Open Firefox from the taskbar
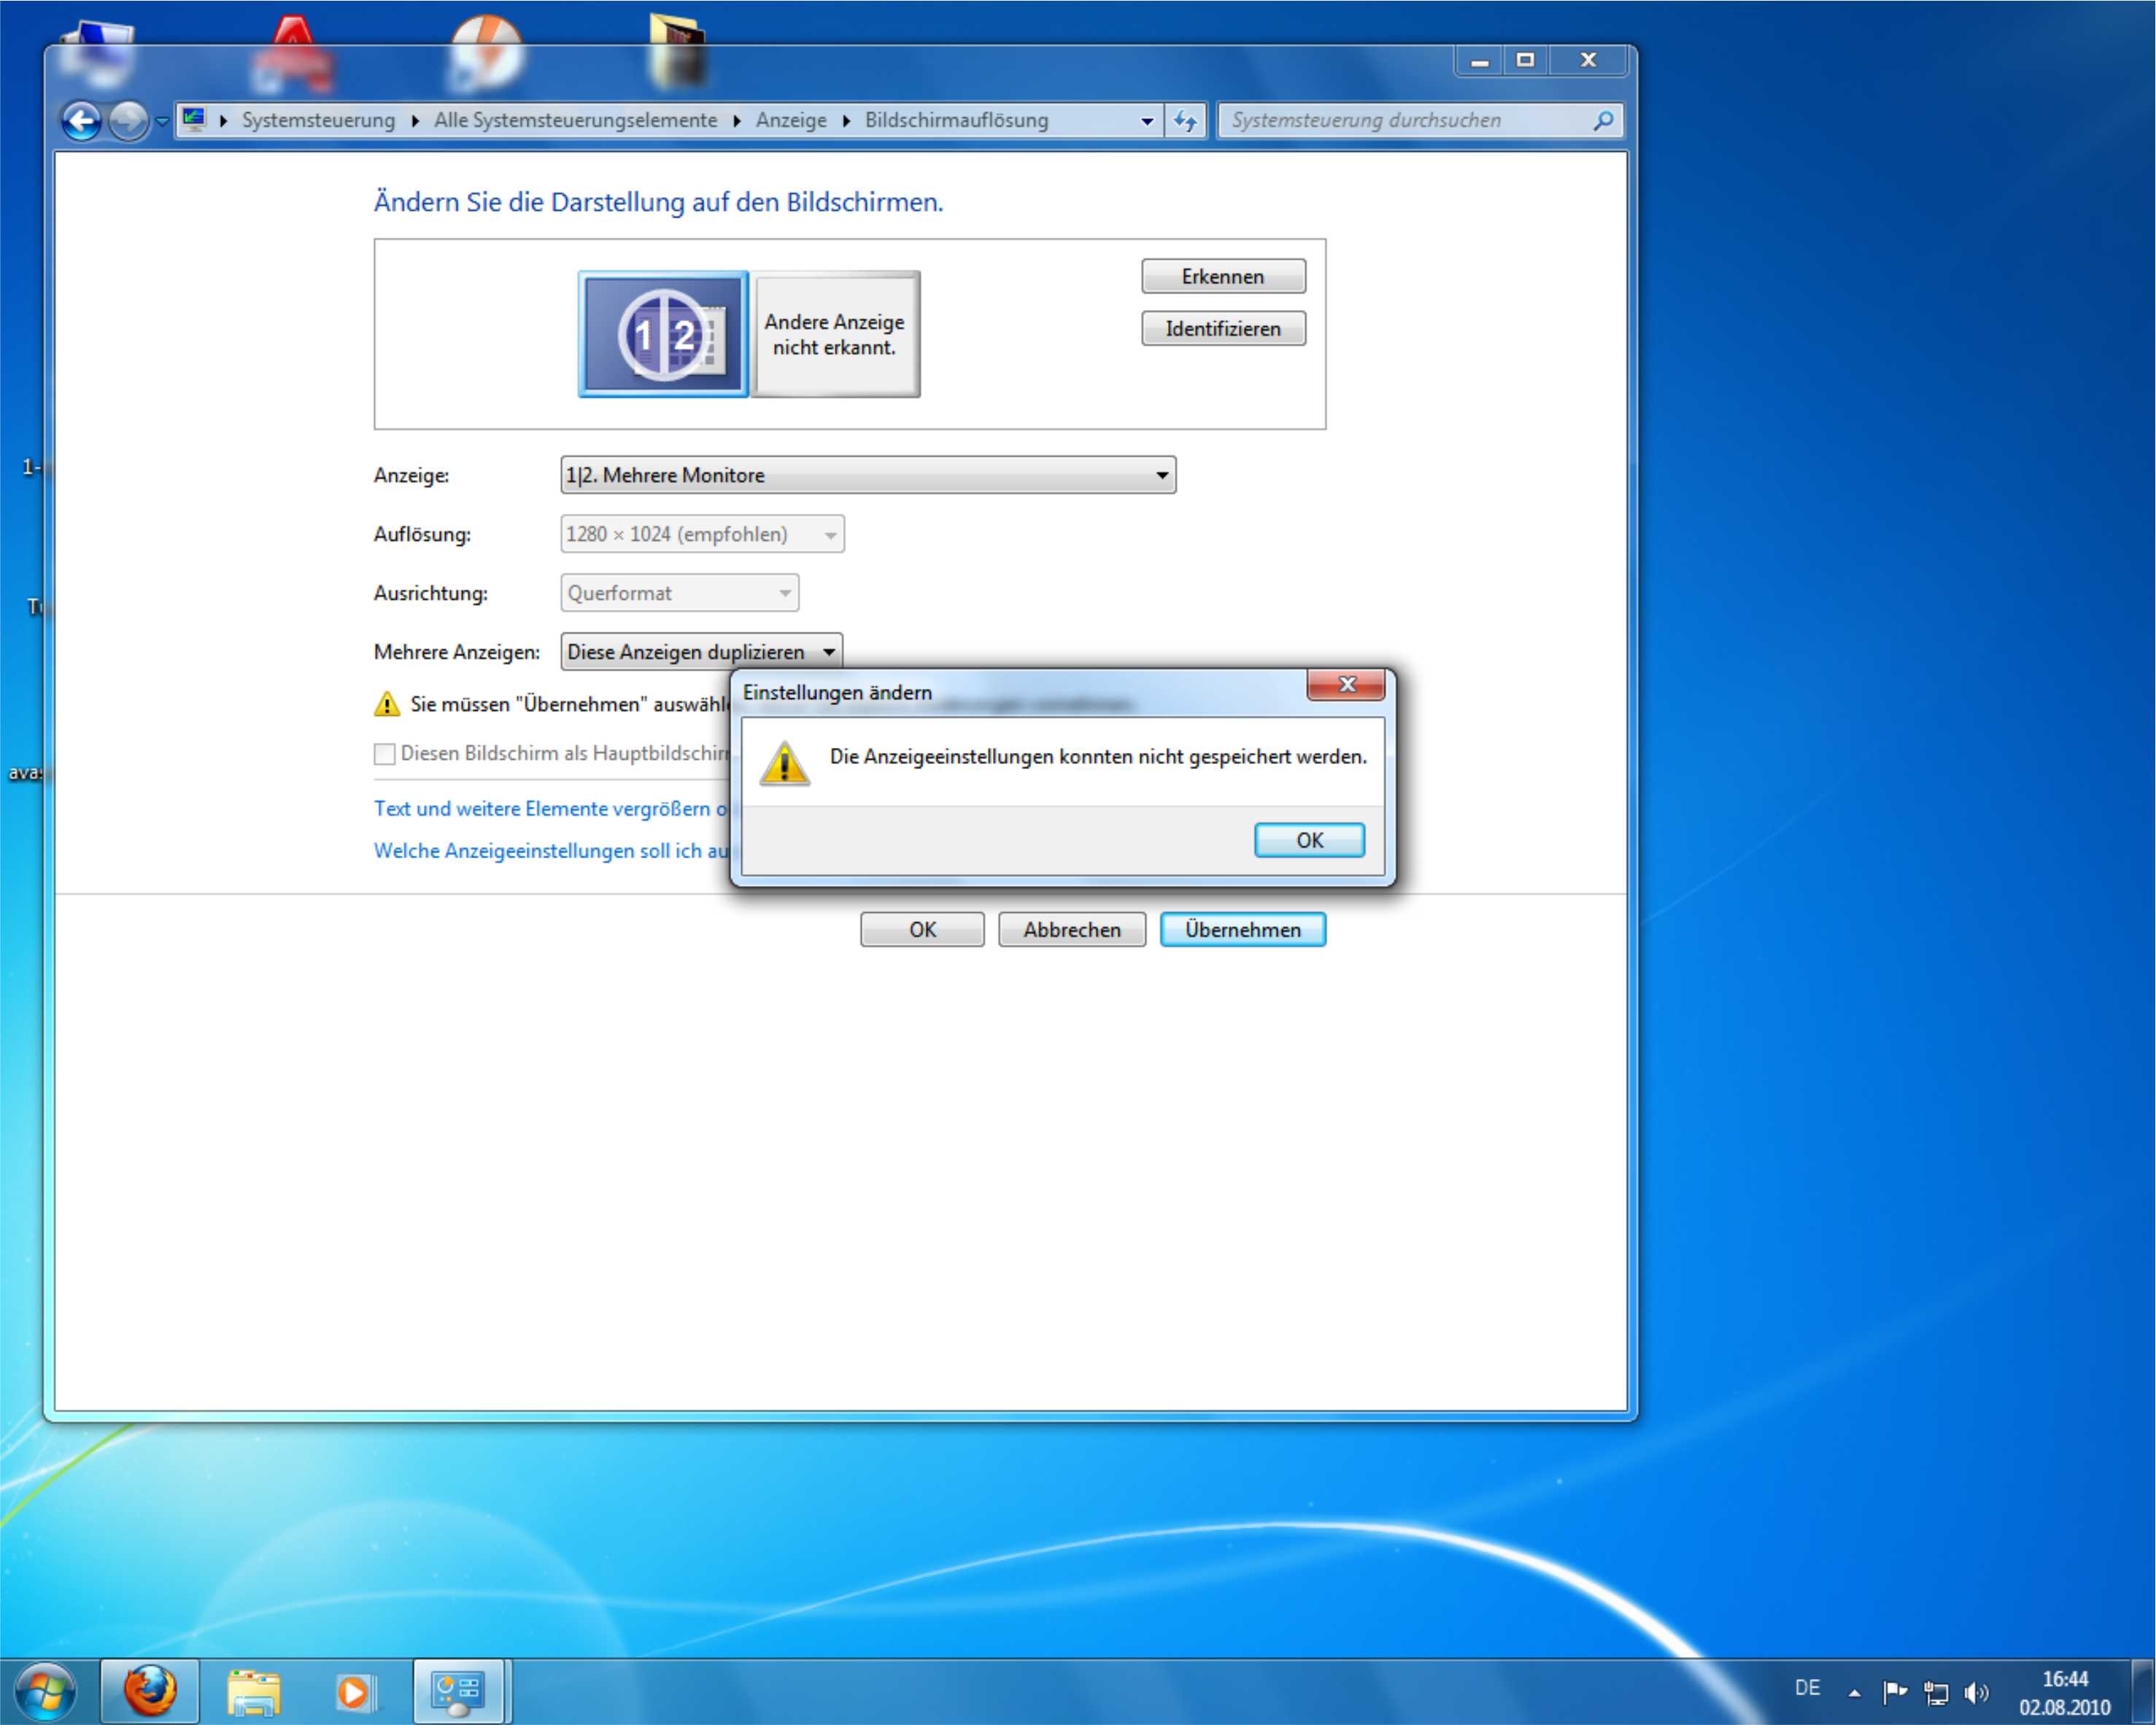Viewport: 2156px width, 1725px height. tap(150, 1691)
